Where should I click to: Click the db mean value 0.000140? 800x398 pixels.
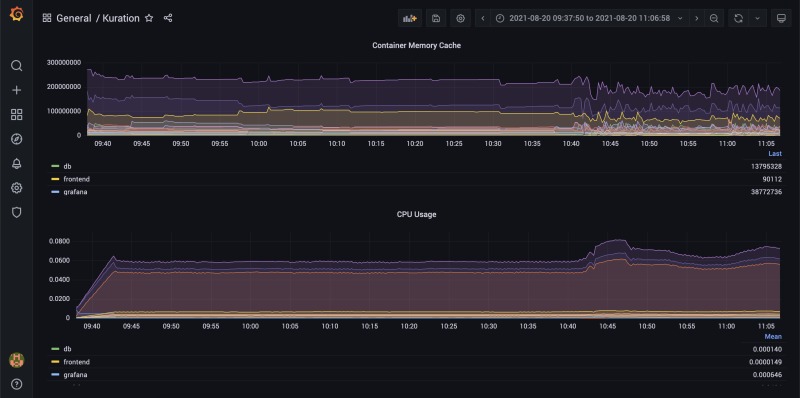point(767,349)
